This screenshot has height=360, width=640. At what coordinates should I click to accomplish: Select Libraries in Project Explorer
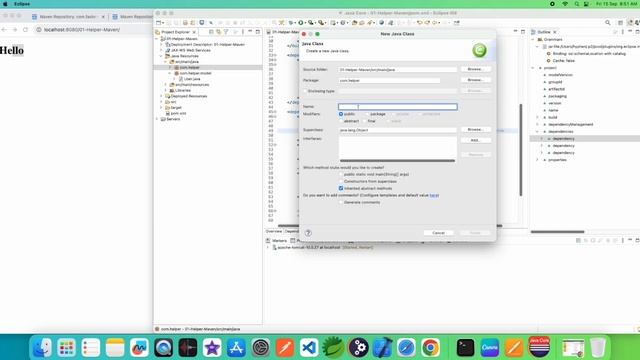click(x=182, y=90)
